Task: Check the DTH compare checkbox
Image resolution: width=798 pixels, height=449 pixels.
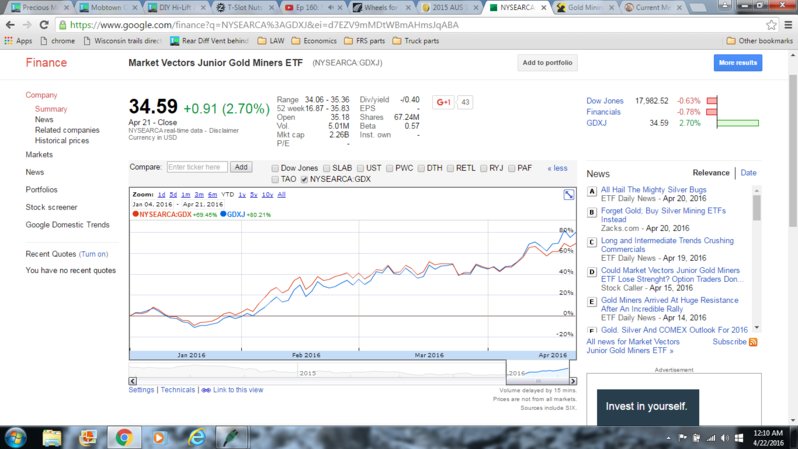Action: click(x=421, y=168)
